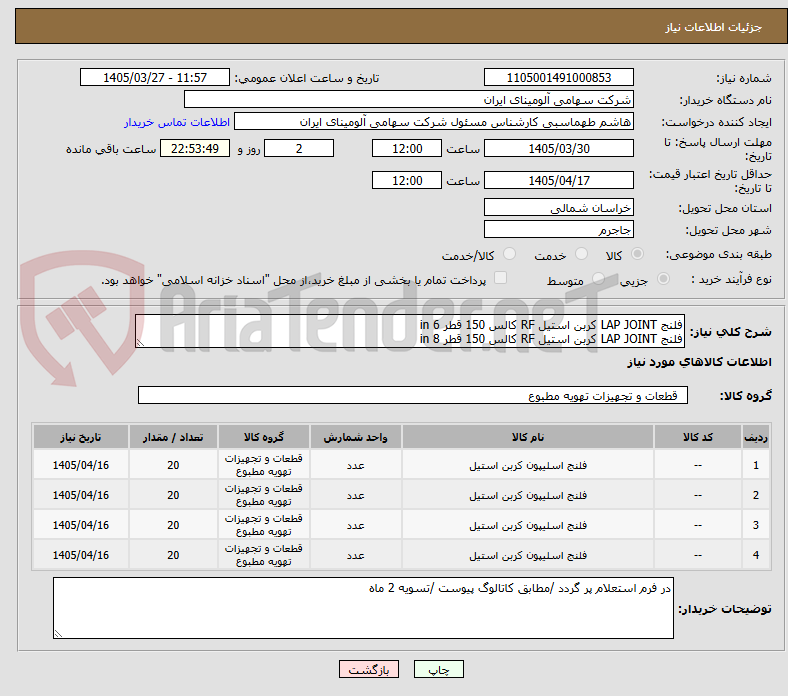
Task: Click the buyer name field شرکت سهامی آلومینای ایران
Action: pyautogui.click(x=409, y=100)
